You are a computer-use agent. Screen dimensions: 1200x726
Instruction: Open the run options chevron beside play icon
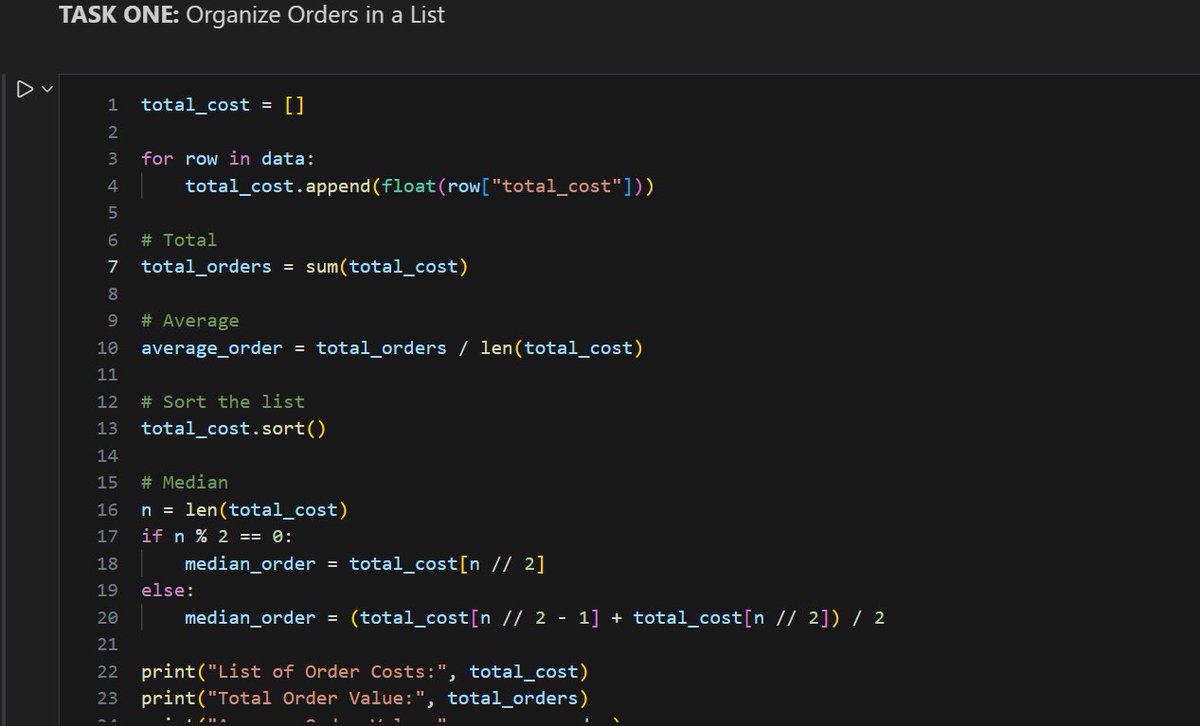[x=45, y=89]
